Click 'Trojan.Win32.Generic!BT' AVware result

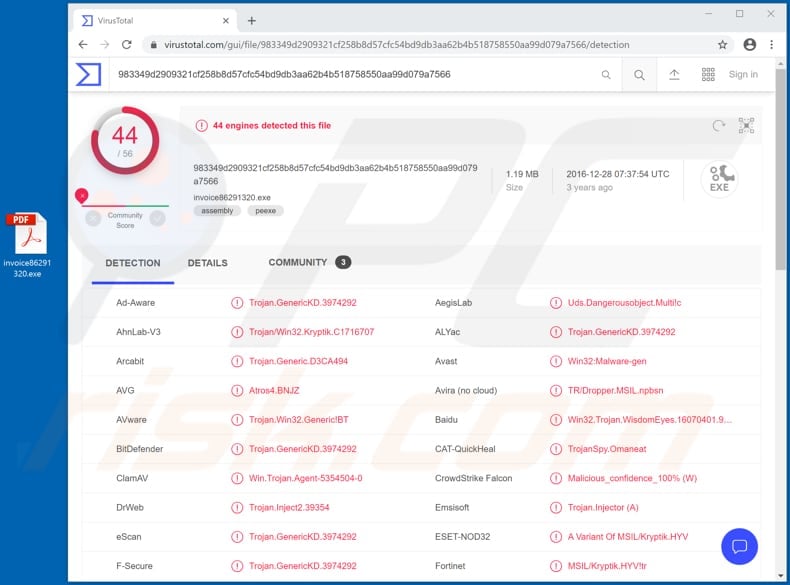click(299, 420)
